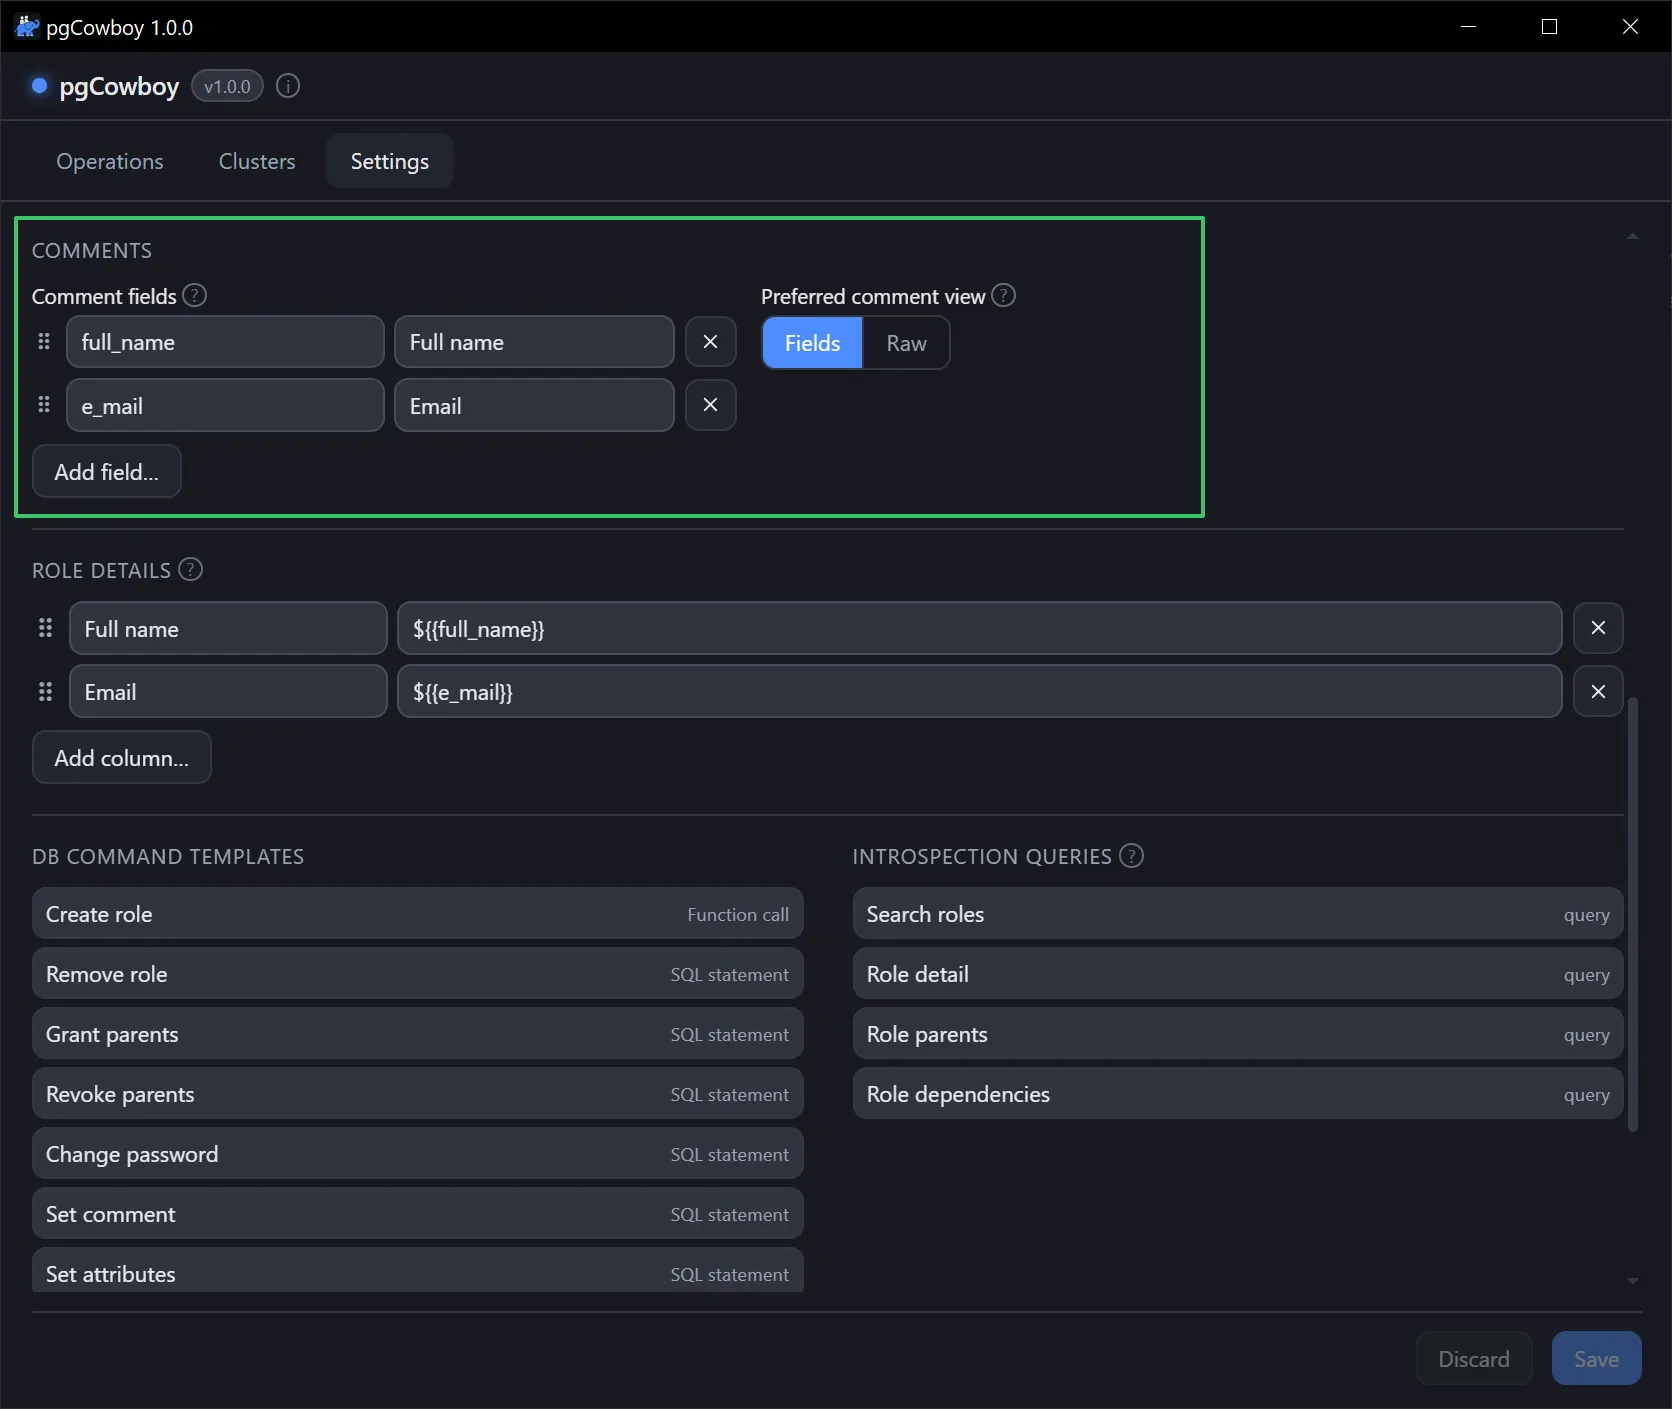Image resolution: width=1672 pixels, height=1409 pixels.
Task: Expand the Search roles query
Action: [1238, 914]
